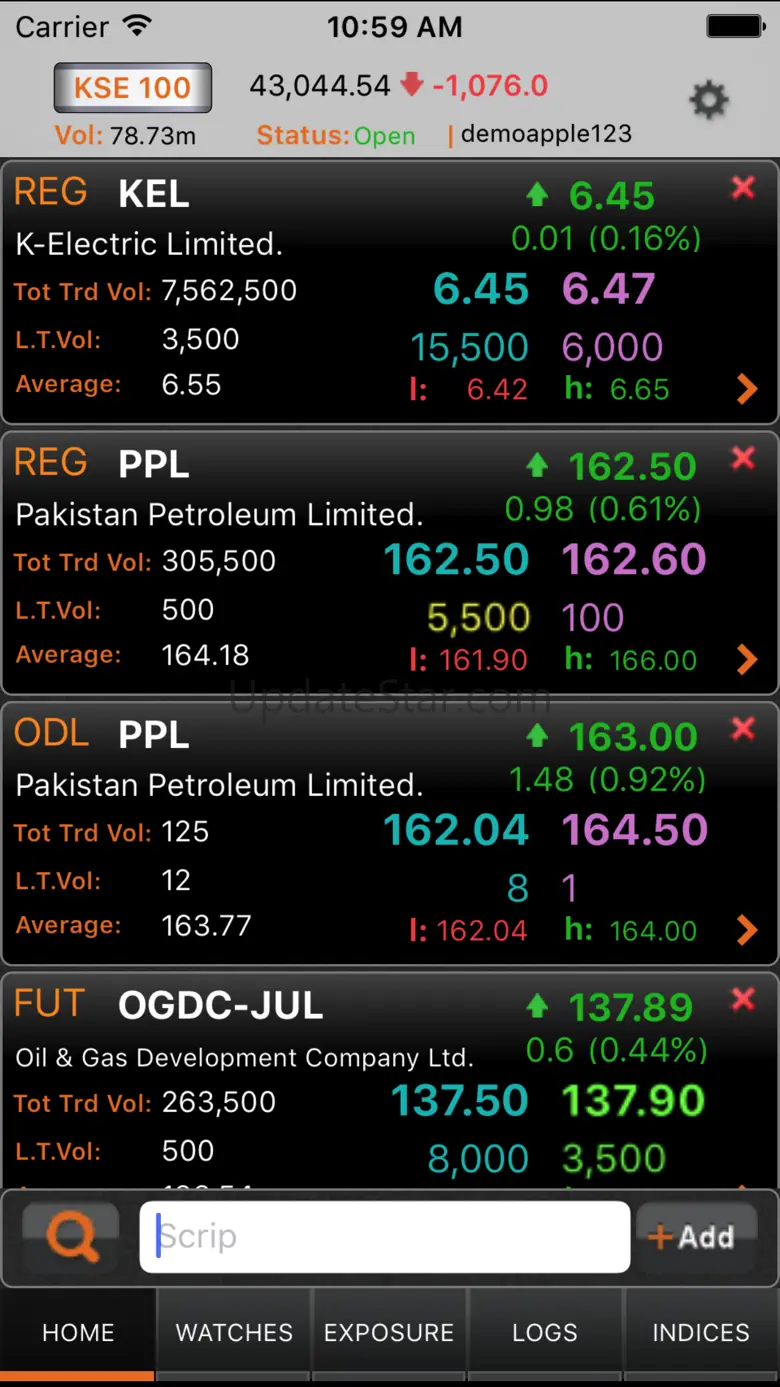
Task: Remove OGDC-JUL card with red X
Action: coord(743,998)
